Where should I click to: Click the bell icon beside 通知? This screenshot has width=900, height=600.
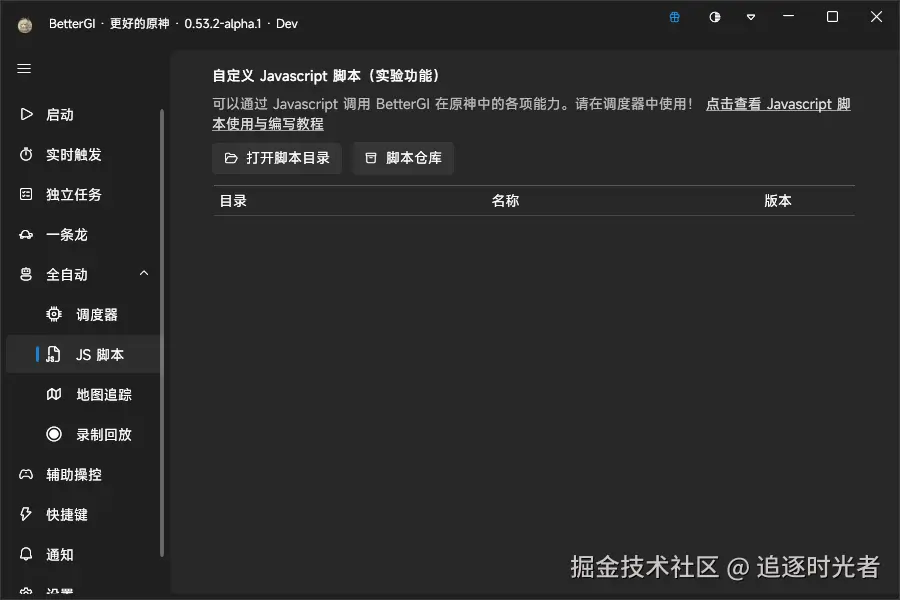tap(26, 554)
